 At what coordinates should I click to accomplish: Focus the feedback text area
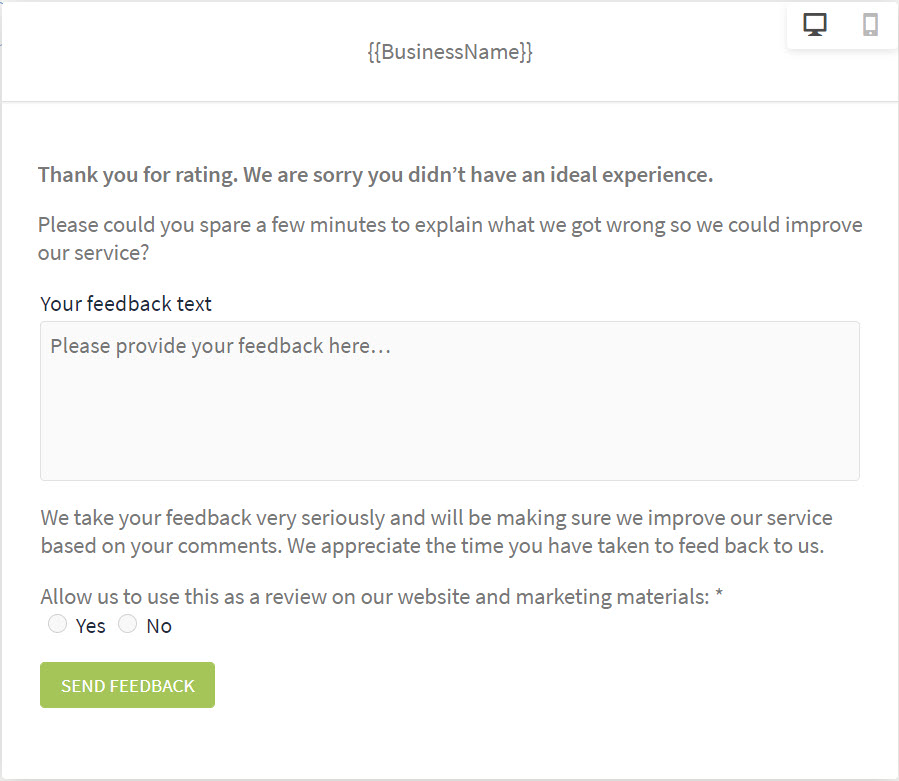click(450, 401)
